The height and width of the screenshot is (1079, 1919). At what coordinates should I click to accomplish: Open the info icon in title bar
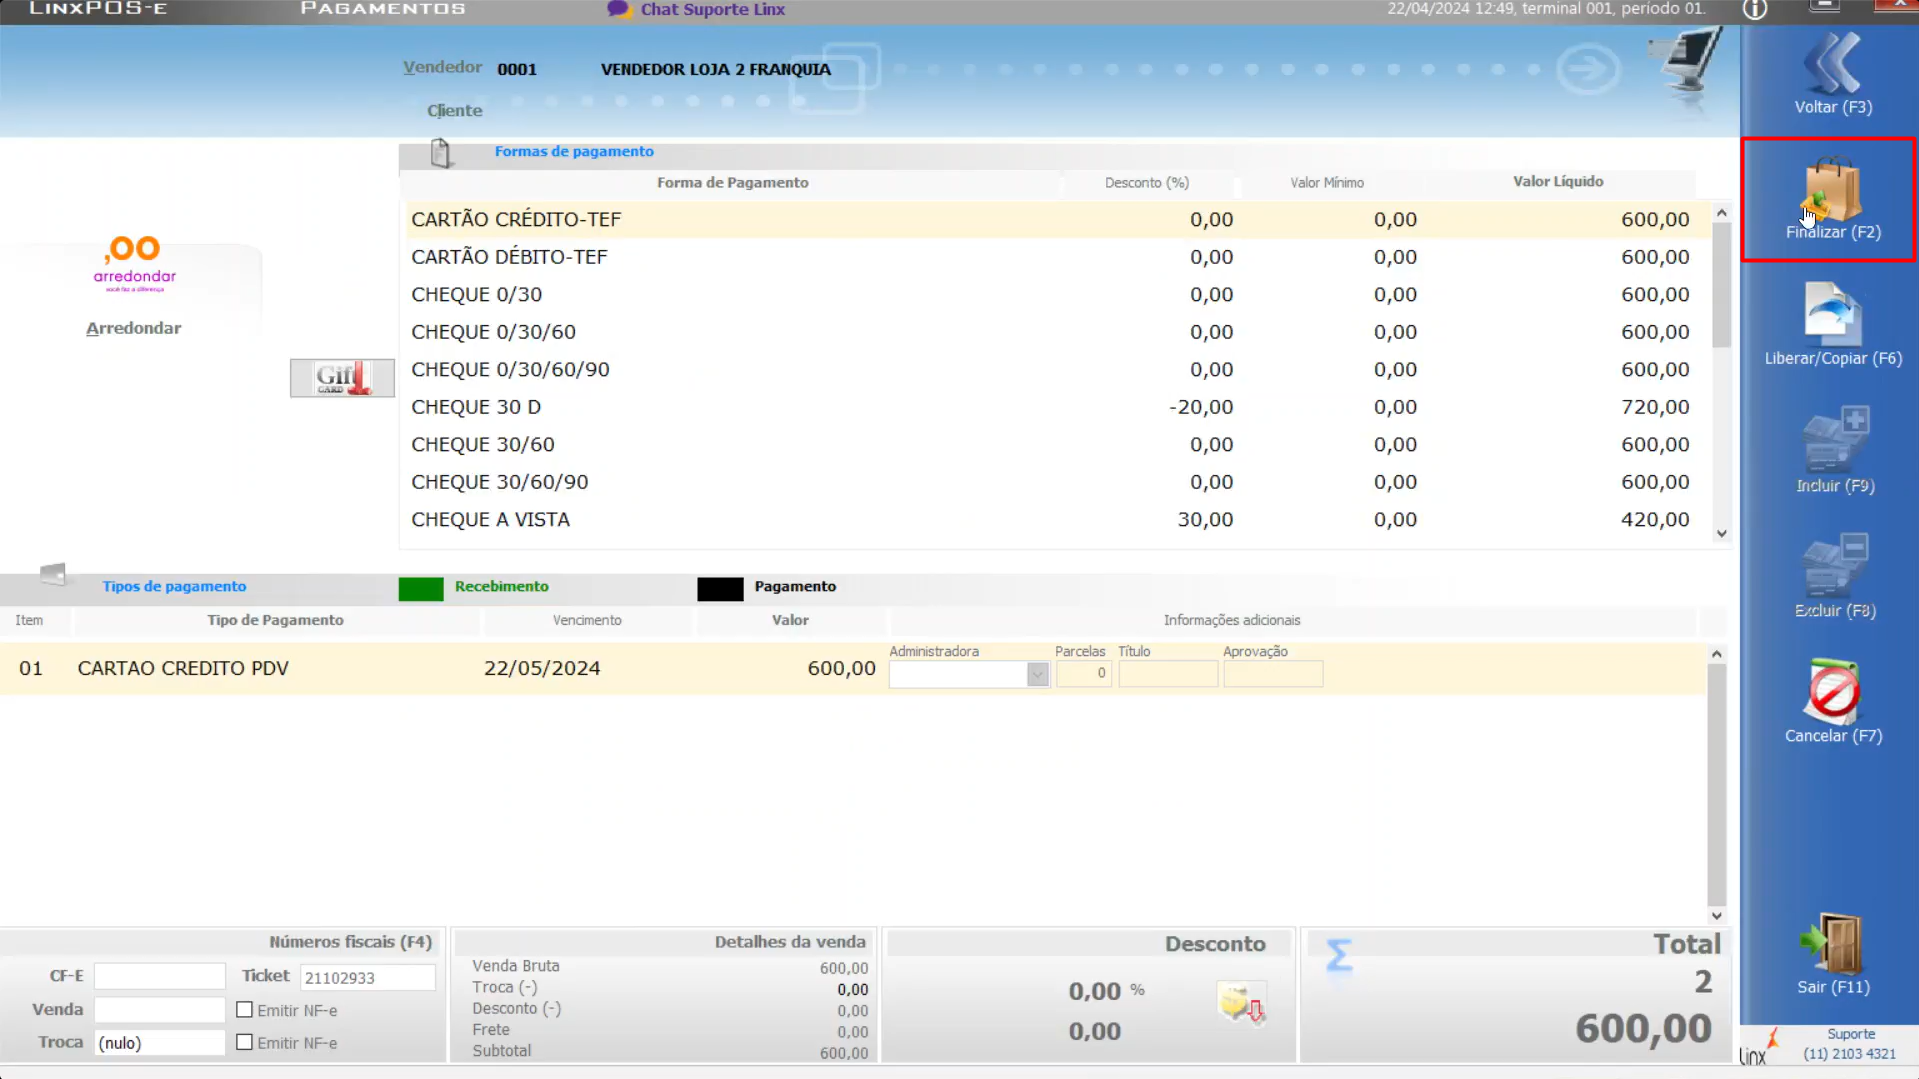pyautogui.click(x=1755, y=10)
